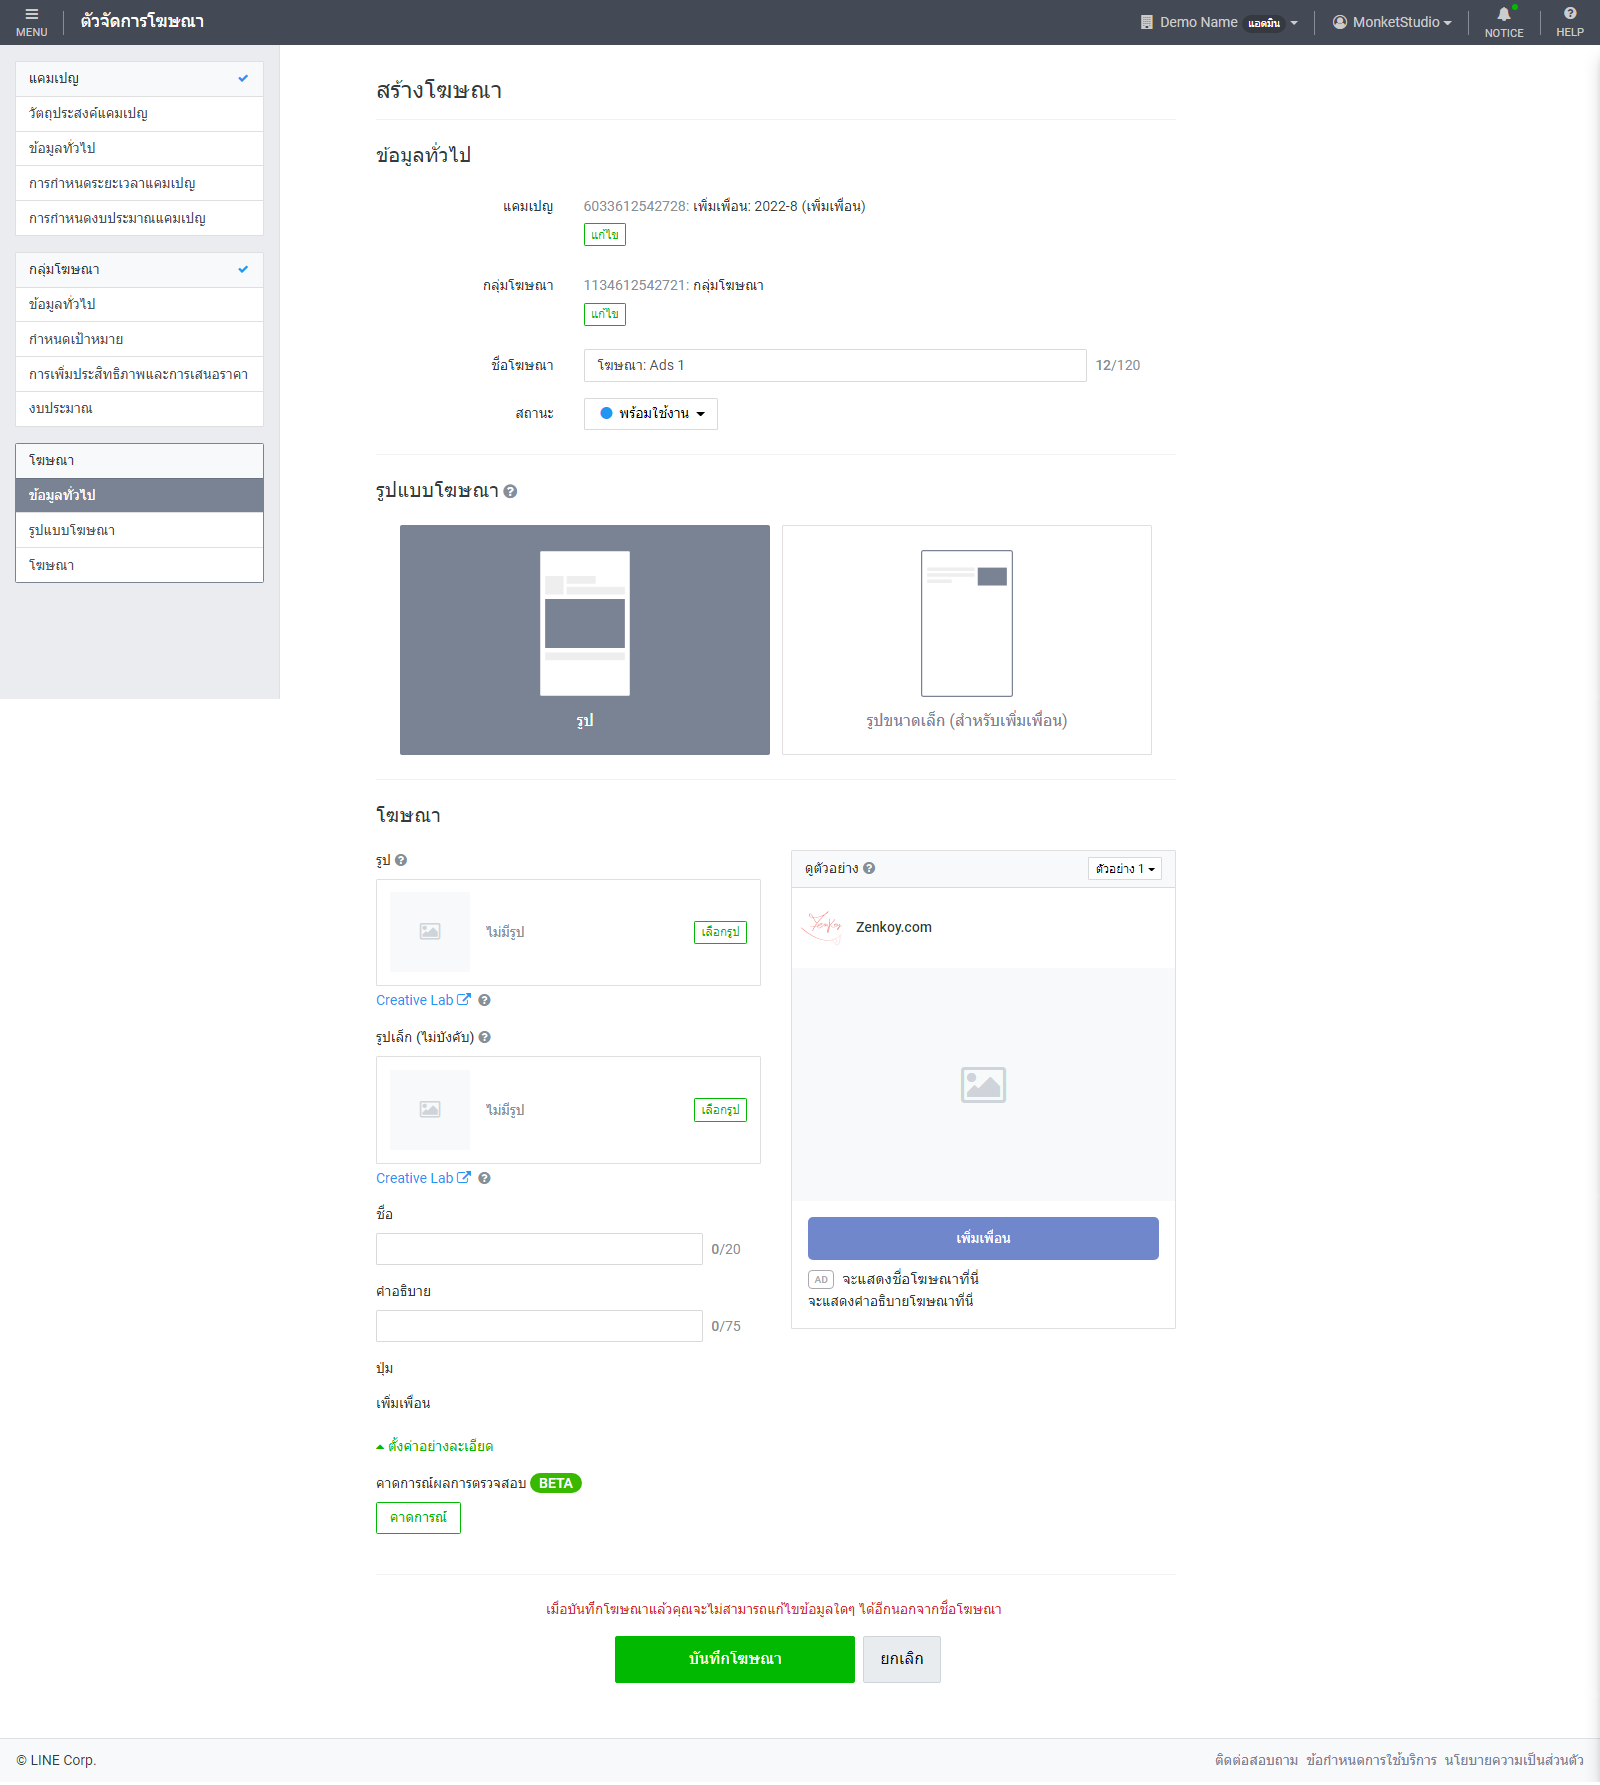Click the preview image placeholder icon
This screenshot has width=1600, height=1785.
pos(983,1084)
